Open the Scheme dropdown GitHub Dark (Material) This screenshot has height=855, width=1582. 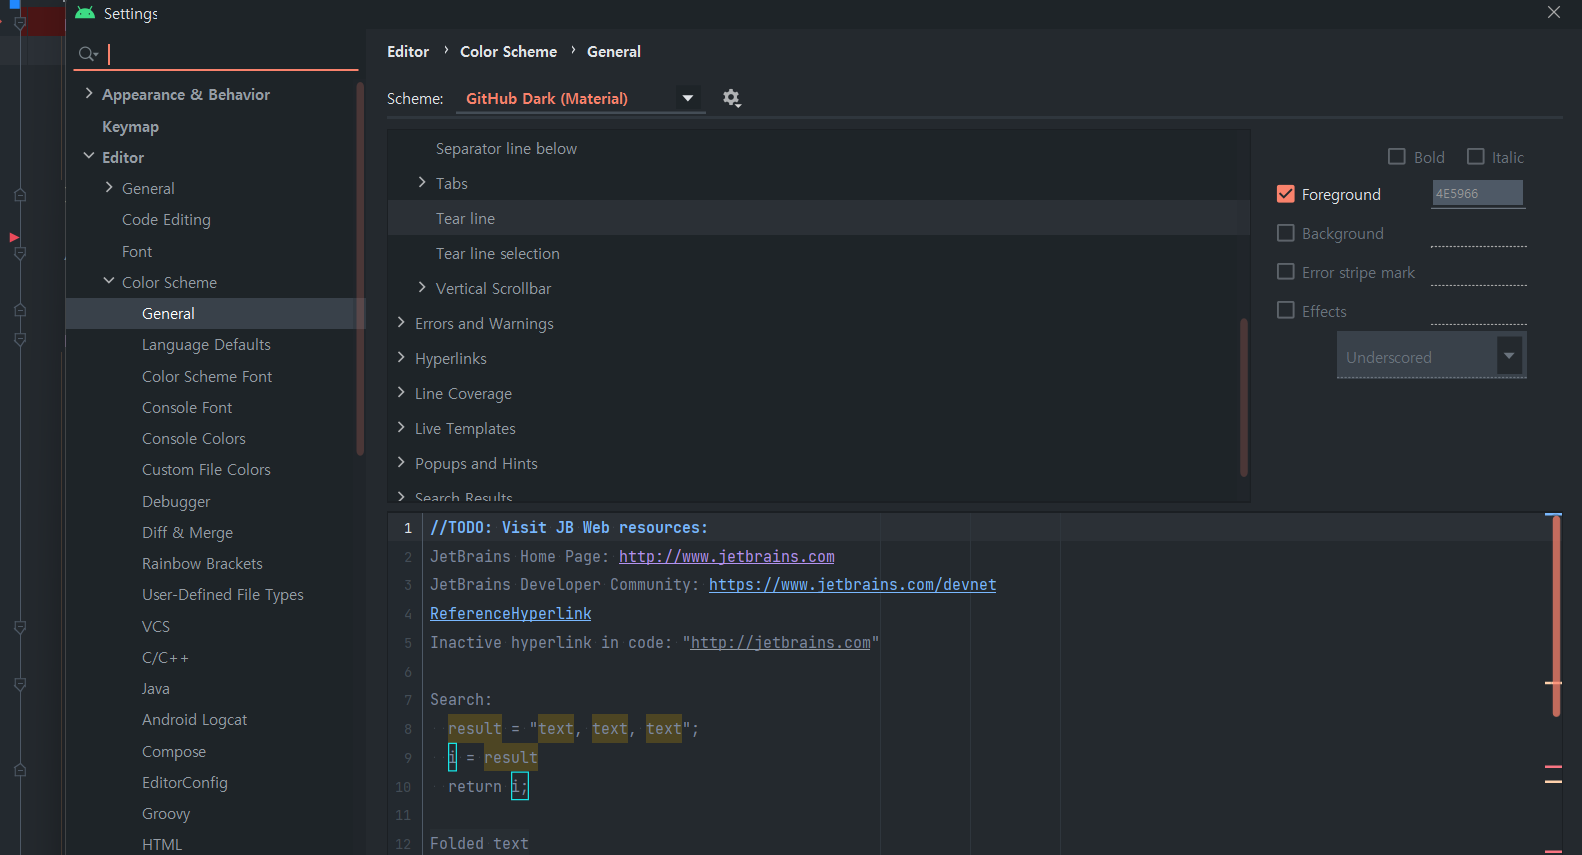pyautogui.click(x=581, y=98)
